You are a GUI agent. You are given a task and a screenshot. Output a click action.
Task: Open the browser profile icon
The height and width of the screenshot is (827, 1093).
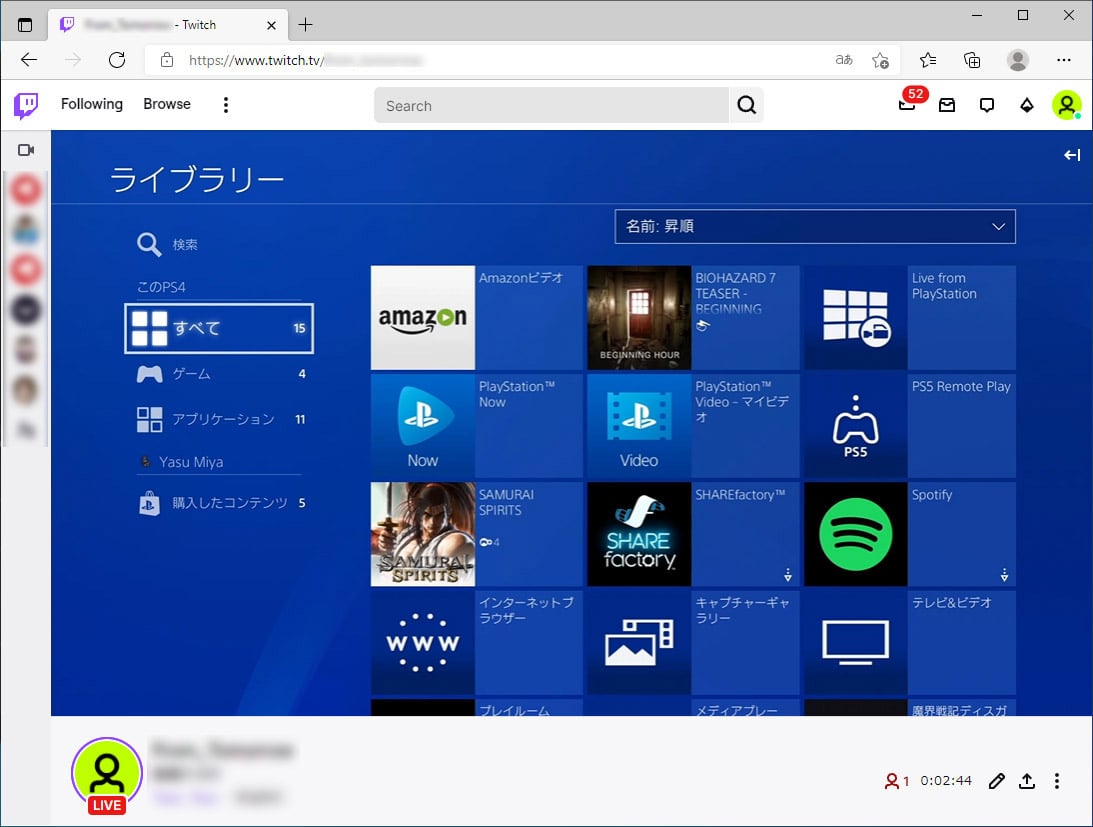(x=1018, y=60)
